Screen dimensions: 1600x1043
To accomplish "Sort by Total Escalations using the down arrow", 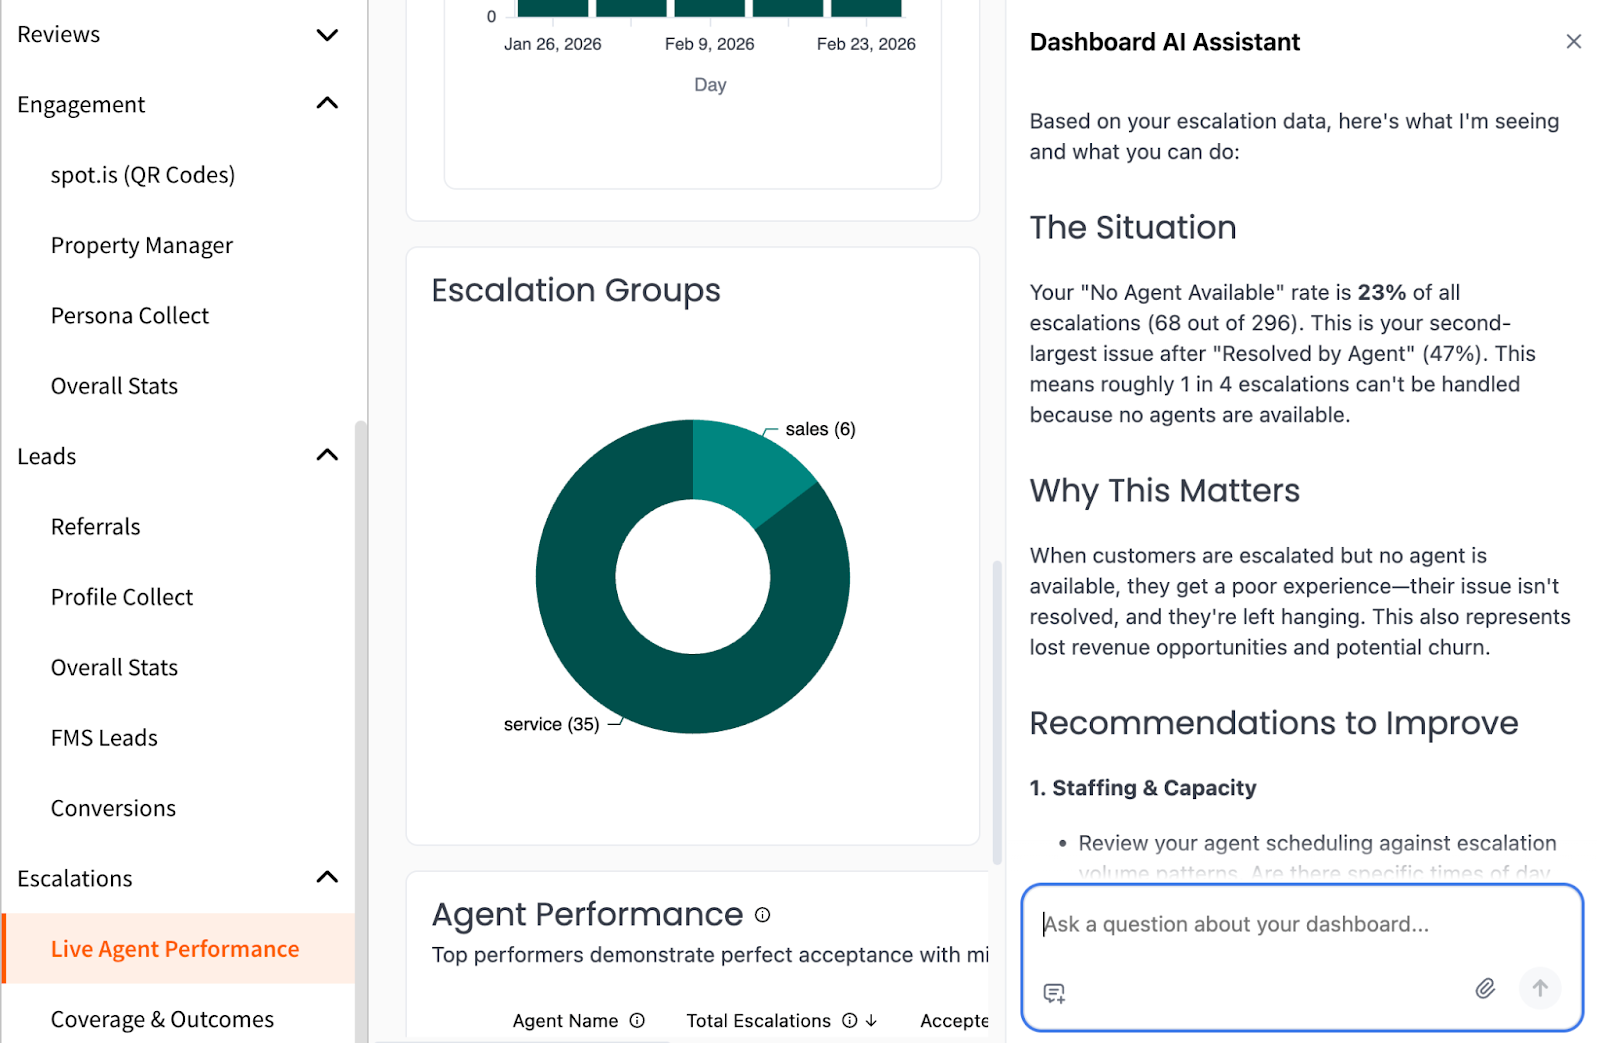I will coord(871,1020).
